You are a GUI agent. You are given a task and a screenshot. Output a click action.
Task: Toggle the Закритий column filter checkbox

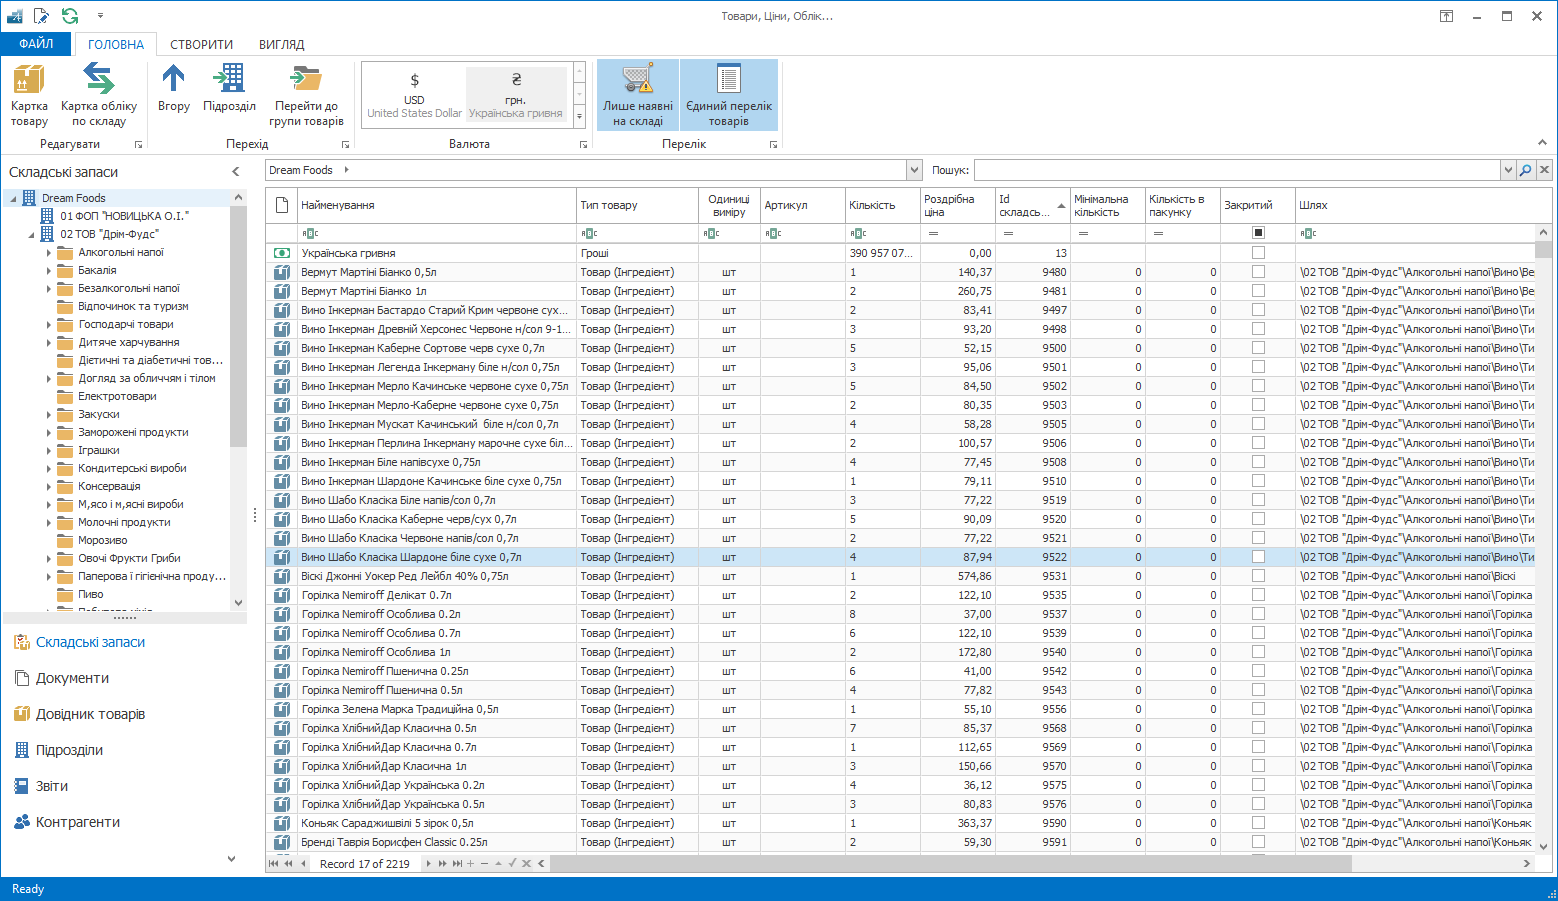1258,233
